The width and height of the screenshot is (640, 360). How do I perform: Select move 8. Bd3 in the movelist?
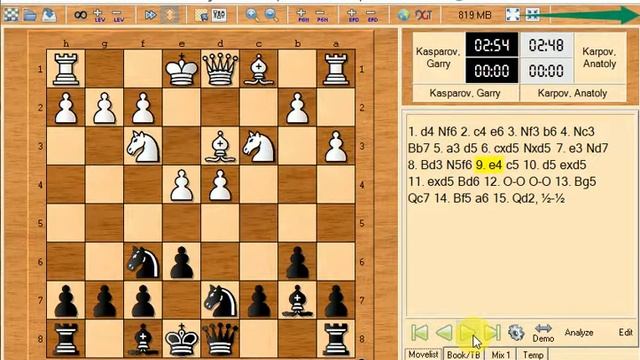coord(425,165)
